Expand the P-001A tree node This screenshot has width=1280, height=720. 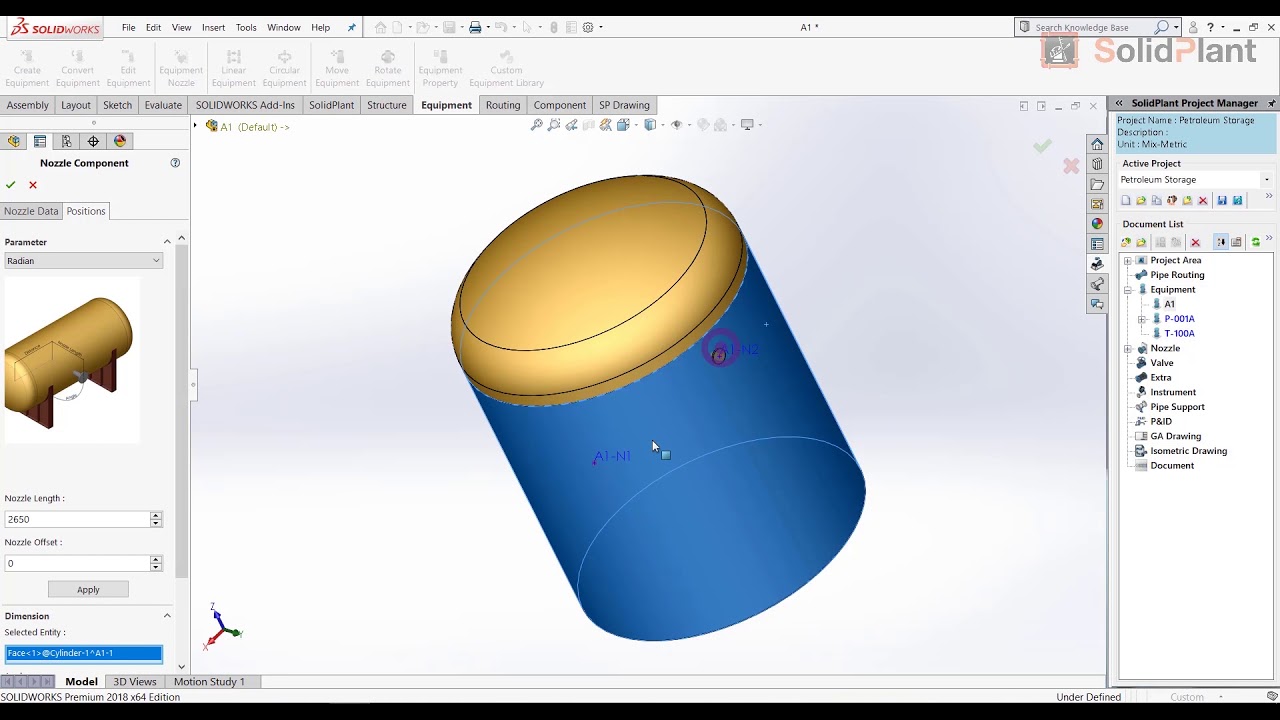[1142, 319]
